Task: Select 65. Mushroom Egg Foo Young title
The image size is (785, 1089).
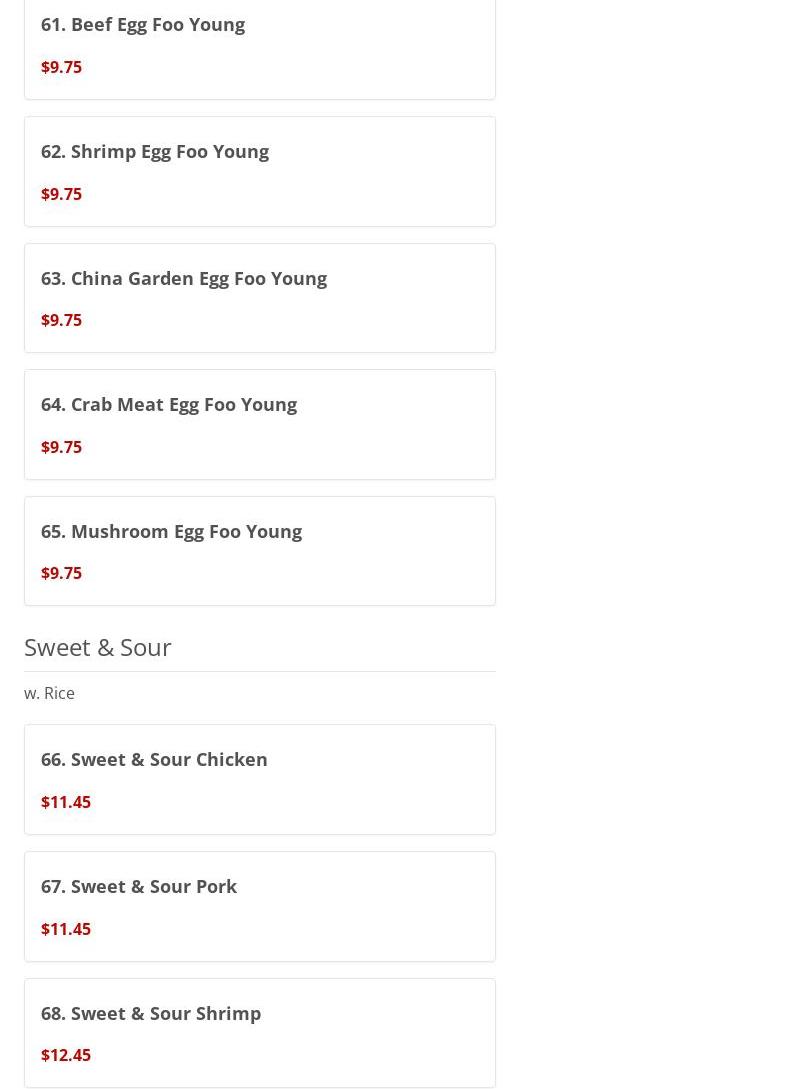Action: click(x=171, y=531)
